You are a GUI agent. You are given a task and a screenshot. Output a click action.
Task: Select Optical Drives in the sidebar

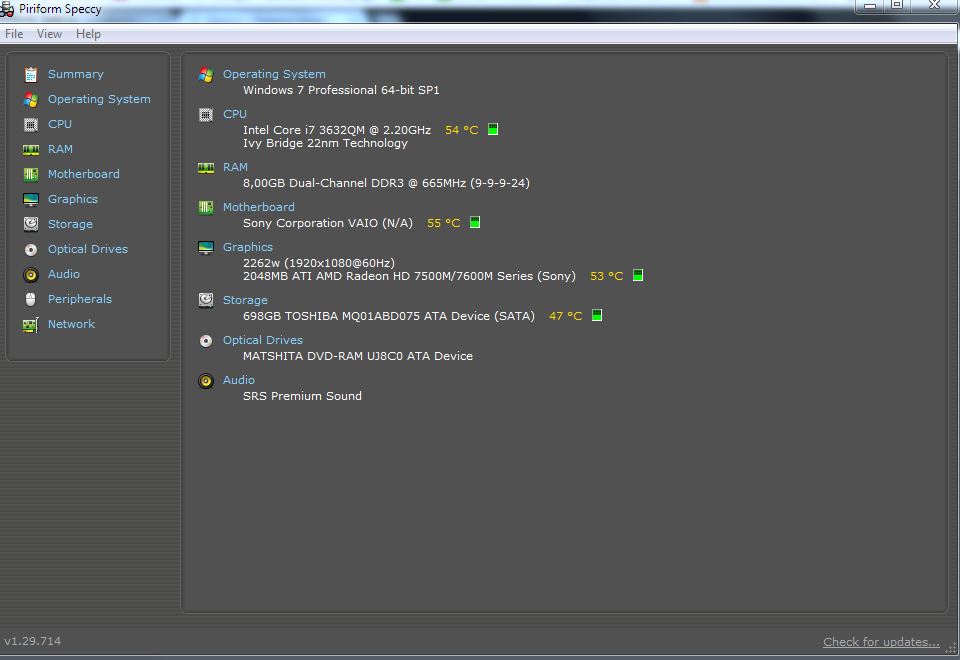point(88,249)
